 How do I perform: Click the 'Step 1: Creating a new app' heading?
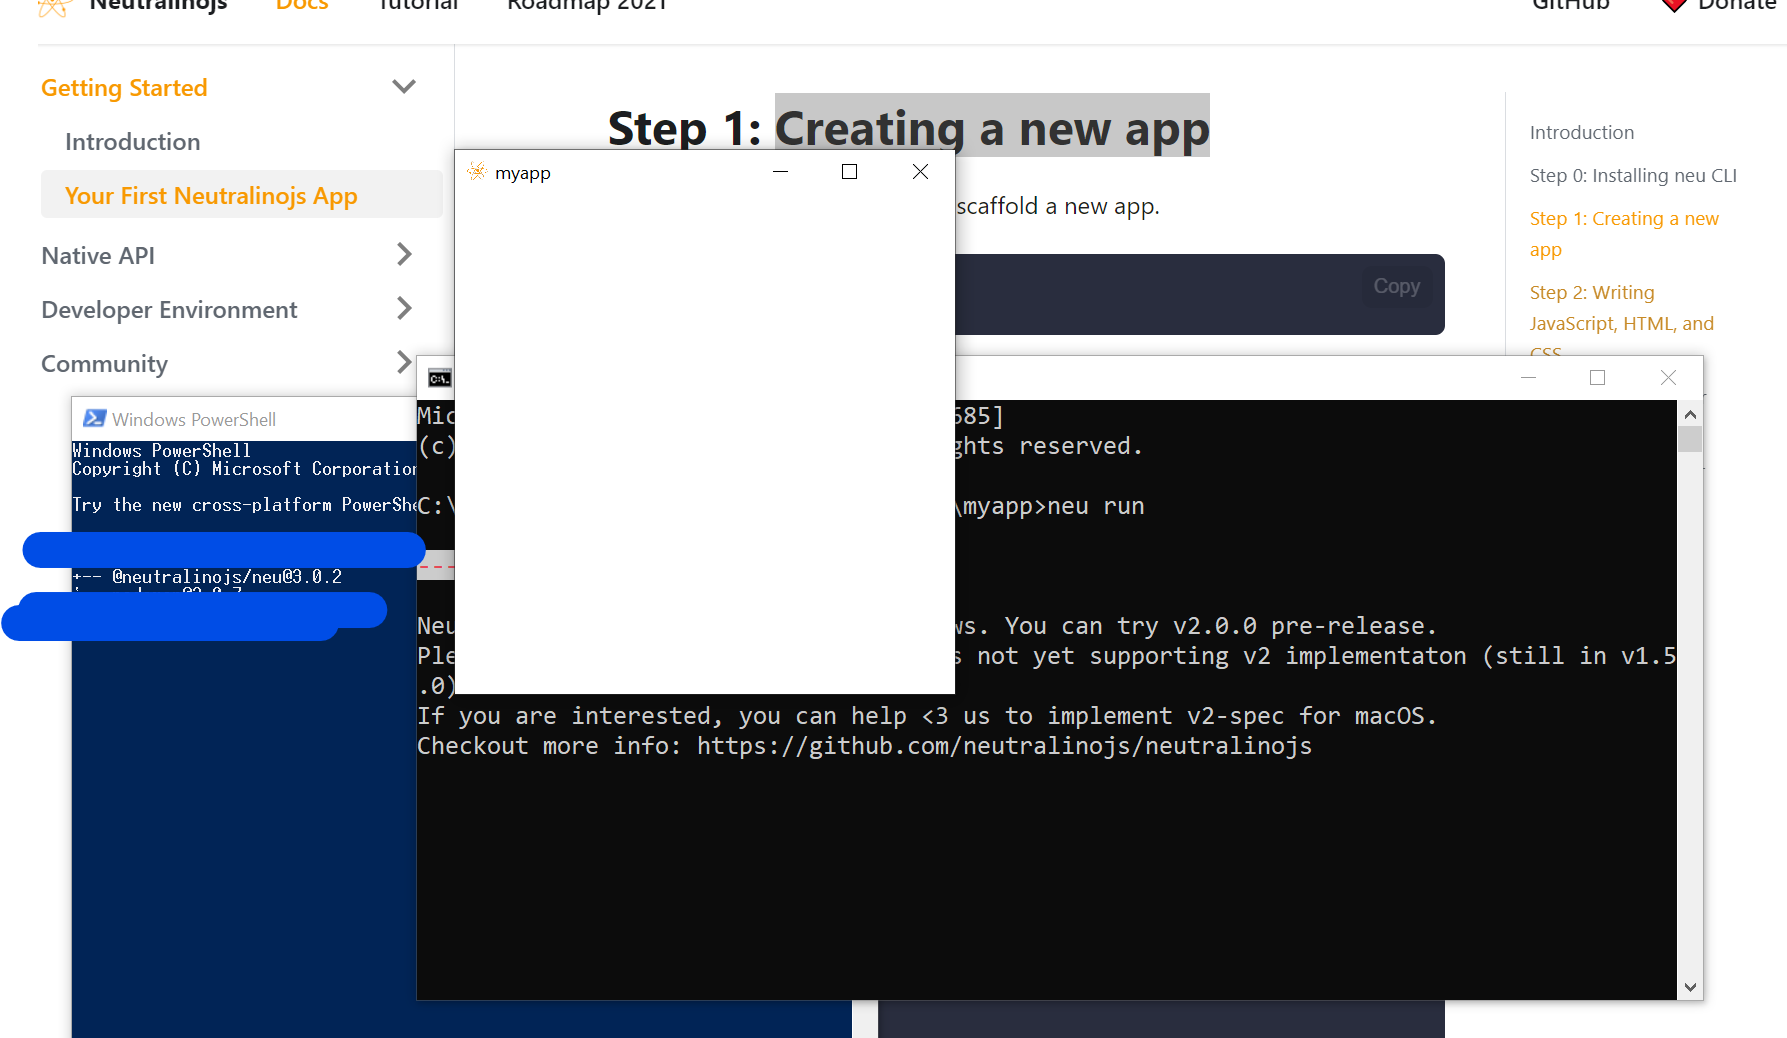pos(908,128)
